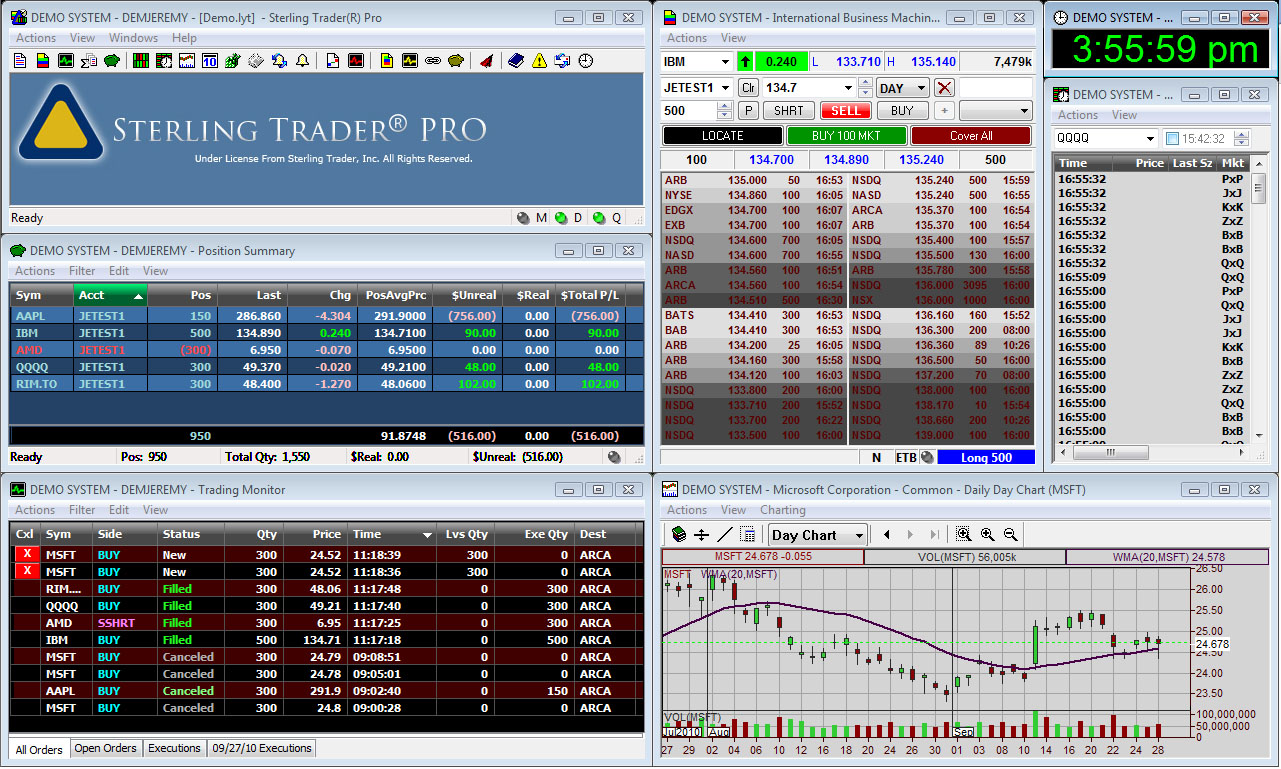
Task: Click the blue book toolbar icon
Action: pos(516,61)
